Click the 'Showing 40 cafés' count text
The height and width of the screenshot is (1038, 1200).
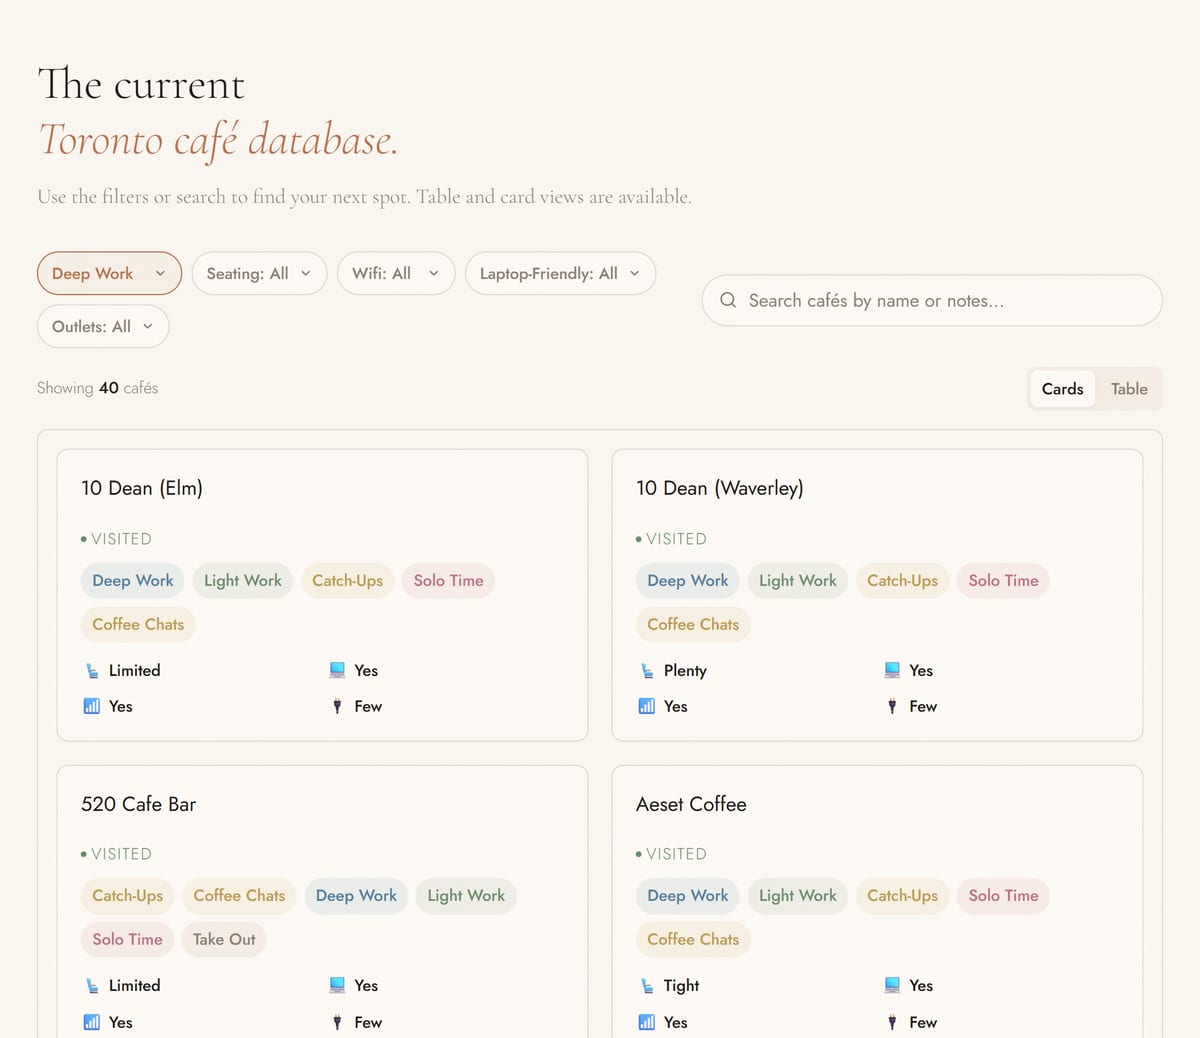(98, 388)
